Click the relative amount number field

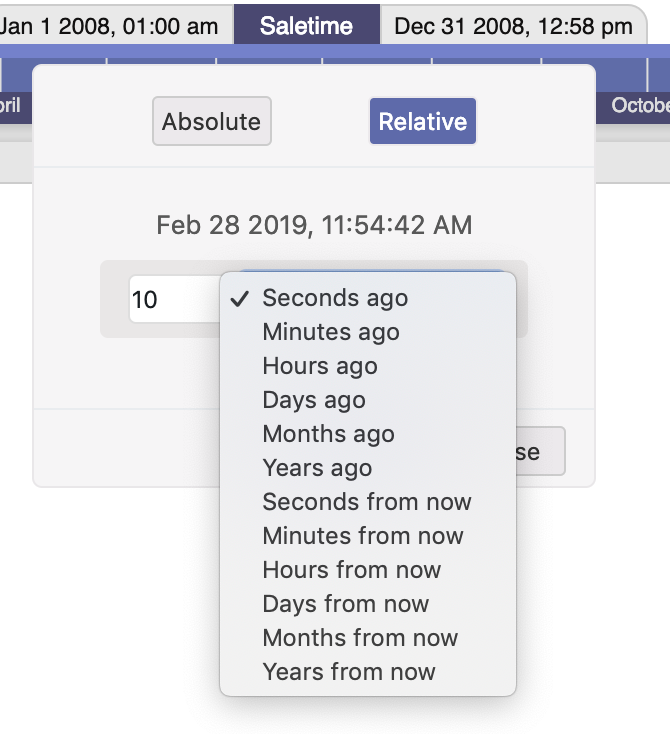[x=172, y=300]
